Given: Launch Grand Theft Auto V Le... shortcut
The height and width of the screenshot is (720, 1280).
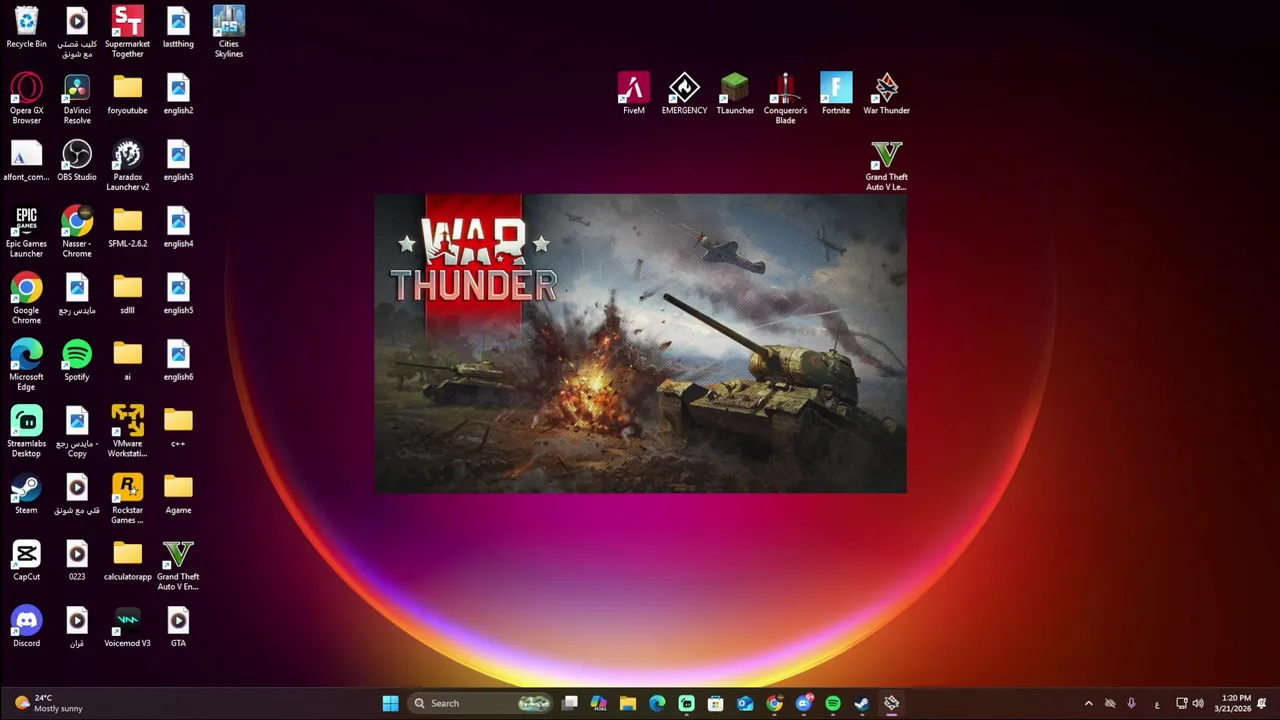Looking at the screenshot, I should (886, 165).
